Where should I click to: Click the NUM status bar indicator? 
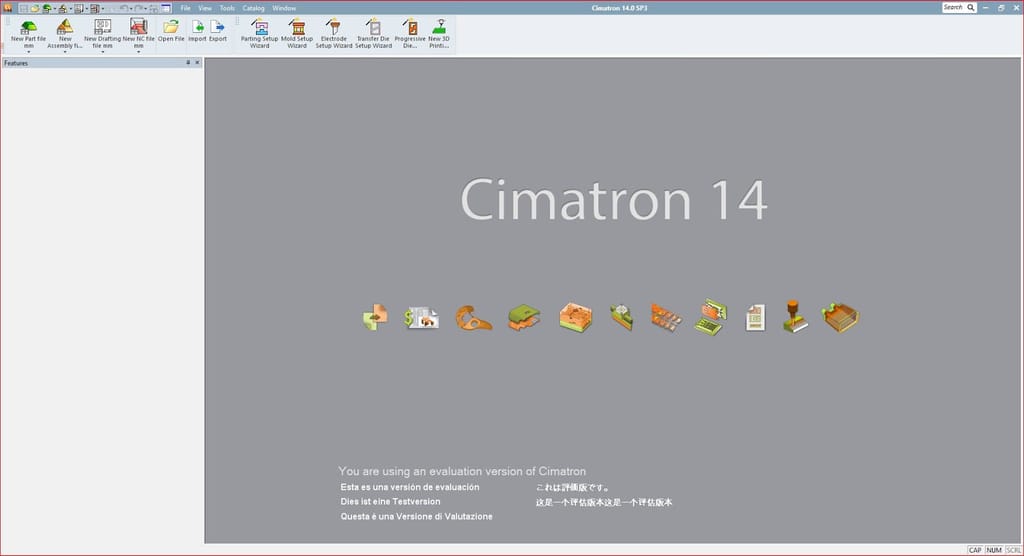[994, 550]
